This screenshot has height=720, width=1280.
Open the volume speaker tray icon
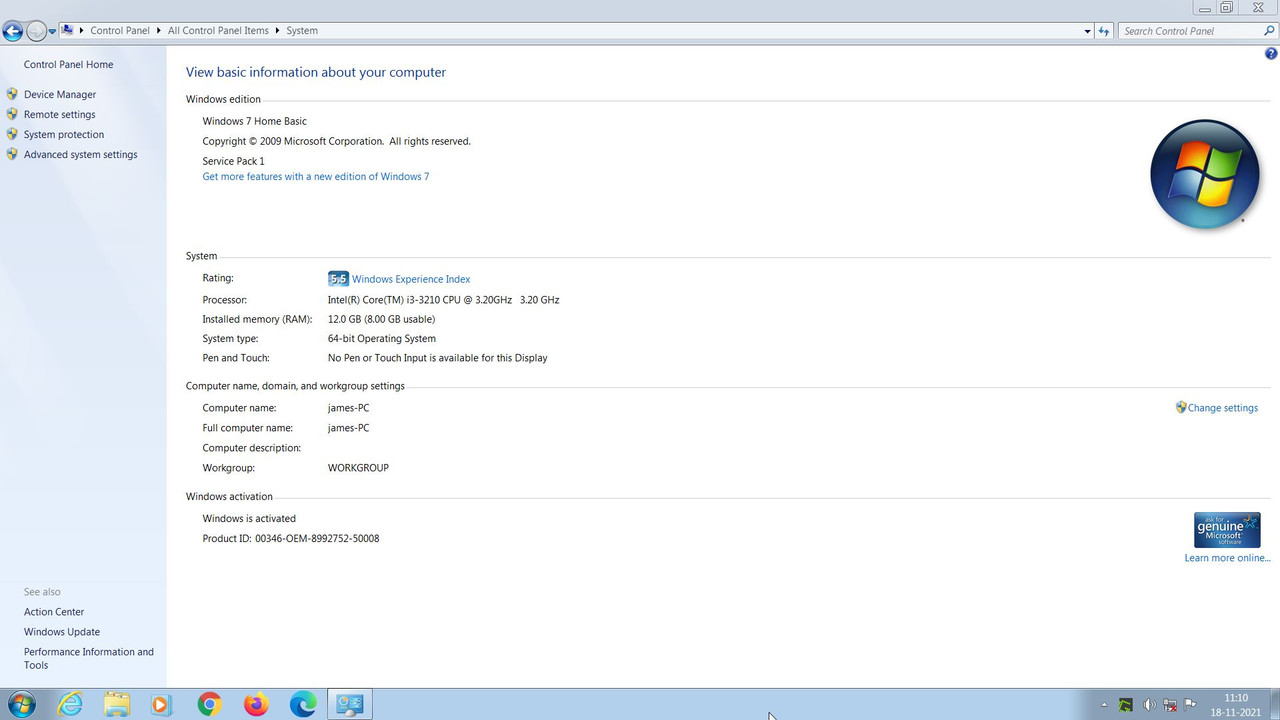point(1149,705)
